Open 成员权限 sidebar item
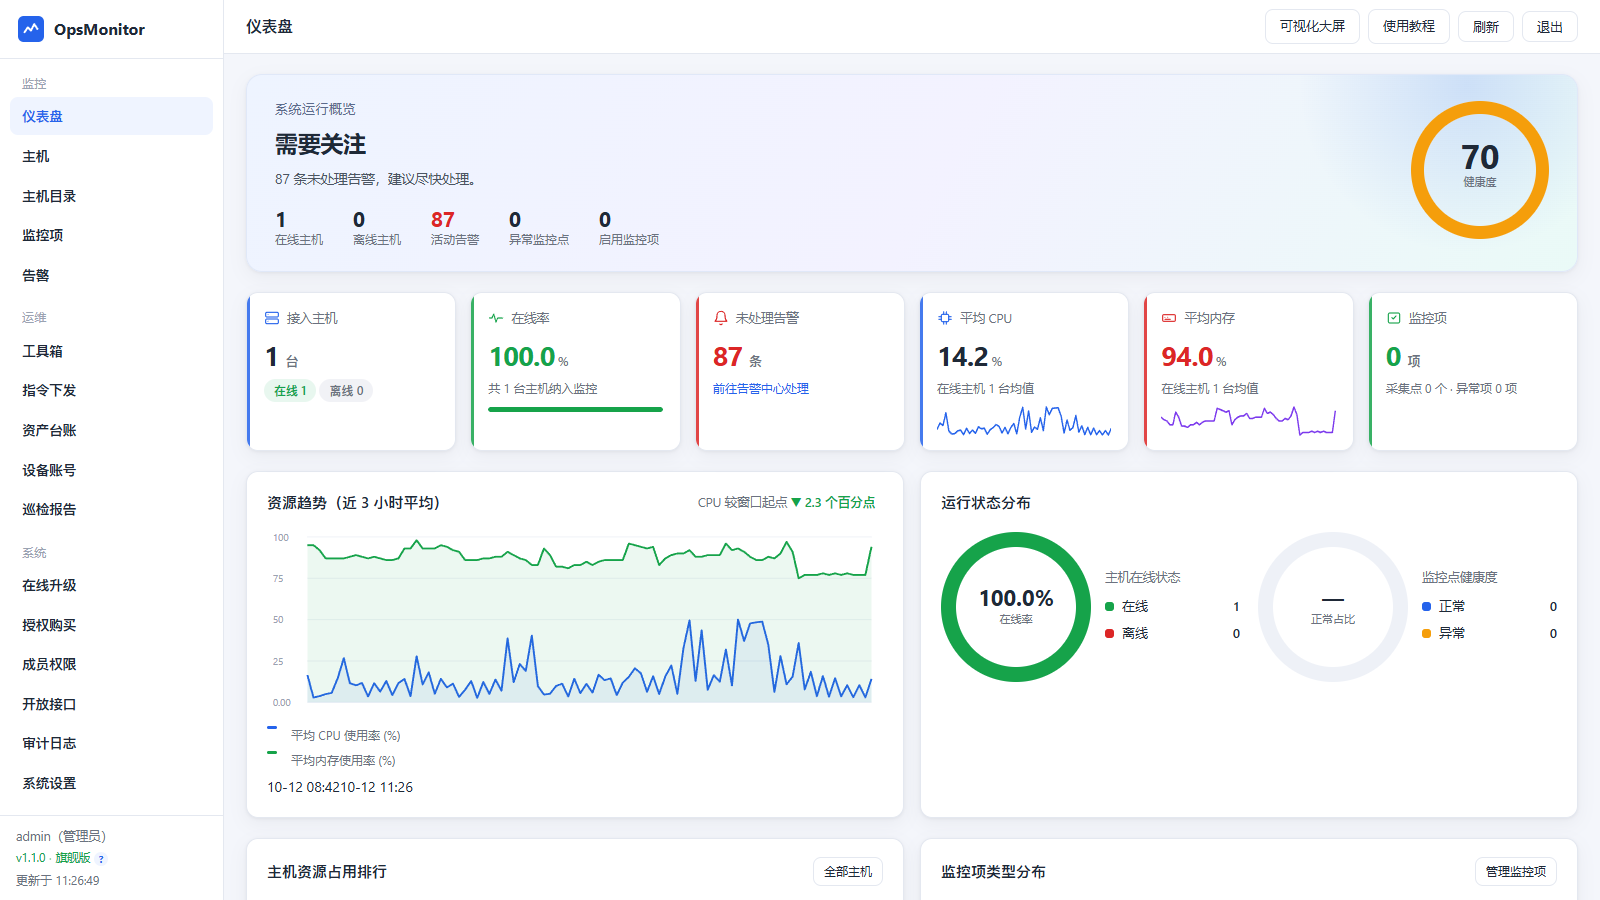This screenshot has width=1600, height=900. (x=111, y=664)
